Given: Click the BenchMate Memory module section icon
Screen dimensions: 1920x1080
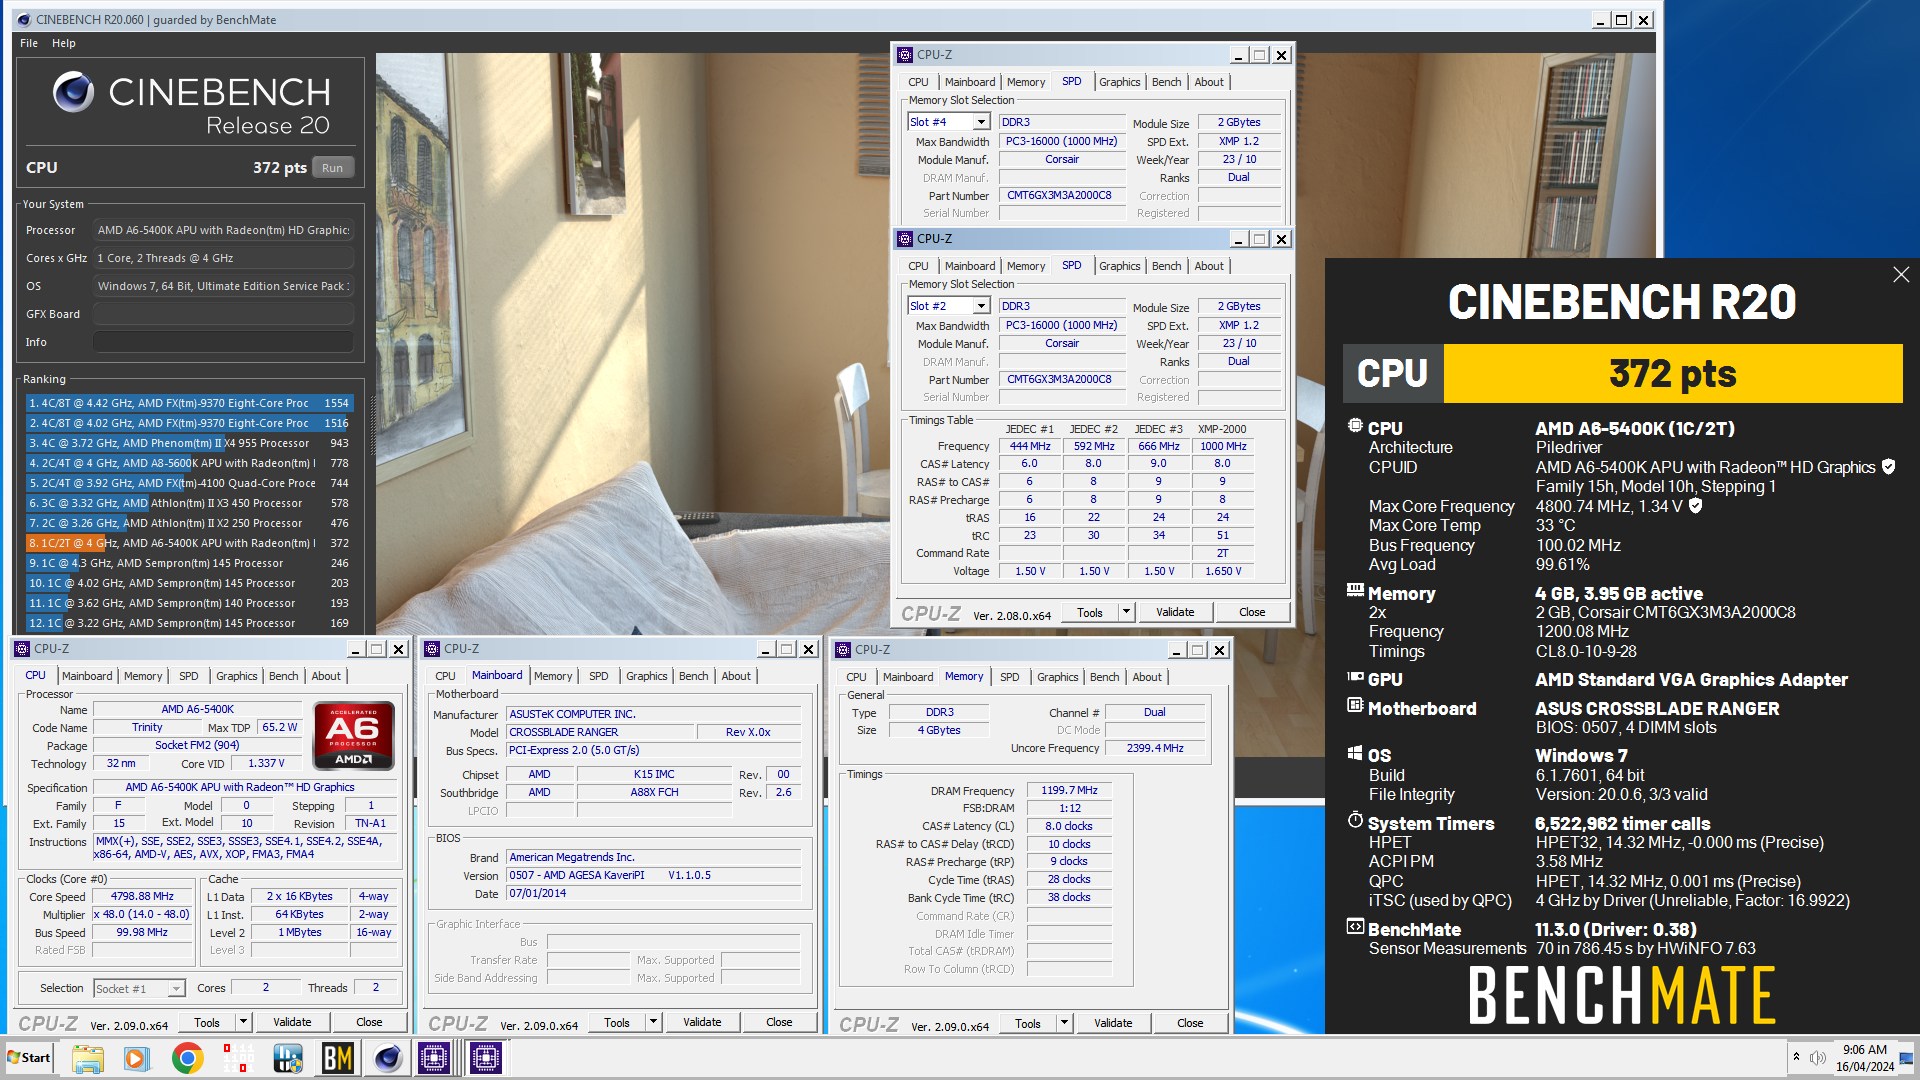Looking at the screenshot, I should pos(1355,591).
